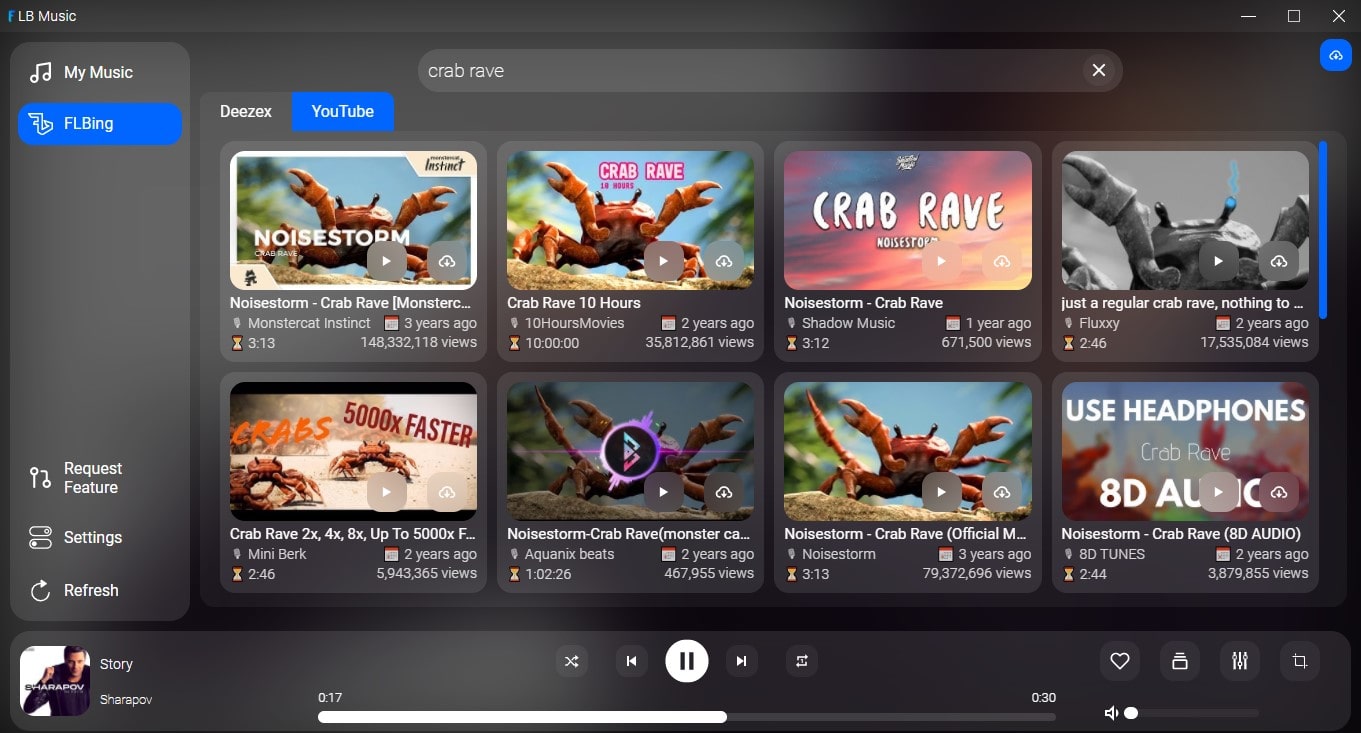Maximize the LB Music window
The image size is (1361, 733).
tap(1294, 16)
